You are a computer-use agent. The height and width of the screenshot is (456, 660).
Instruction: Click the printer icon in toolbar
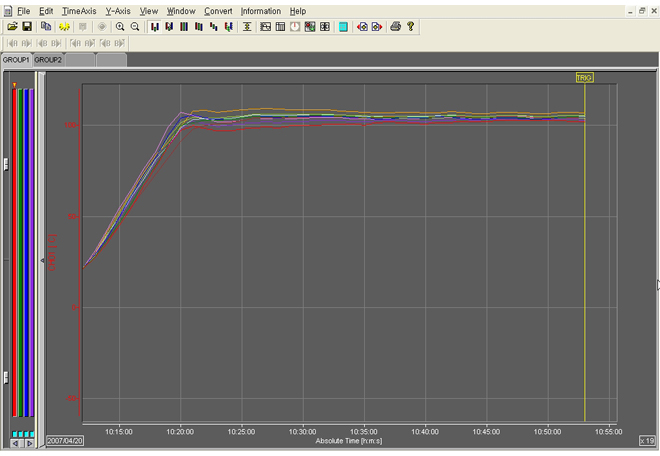click(x=396, y=27)
